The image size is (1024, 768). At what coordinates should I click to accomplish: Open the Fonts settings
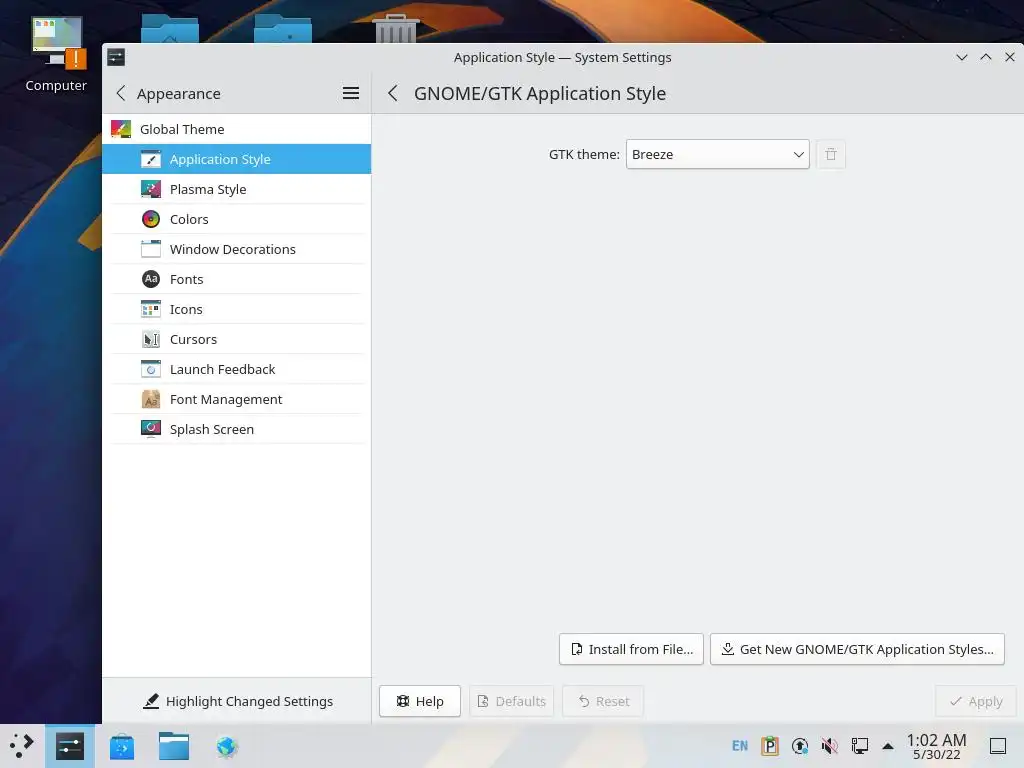pyautogui.click(x=236, y=280)
